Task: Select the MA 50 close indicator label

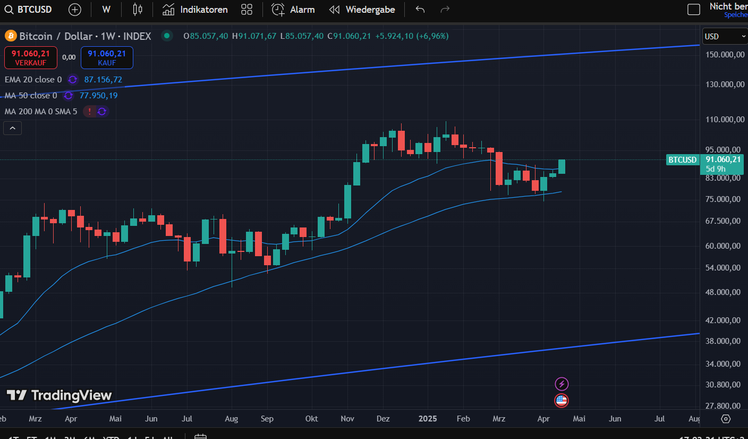Action: [x=31, y=95]
